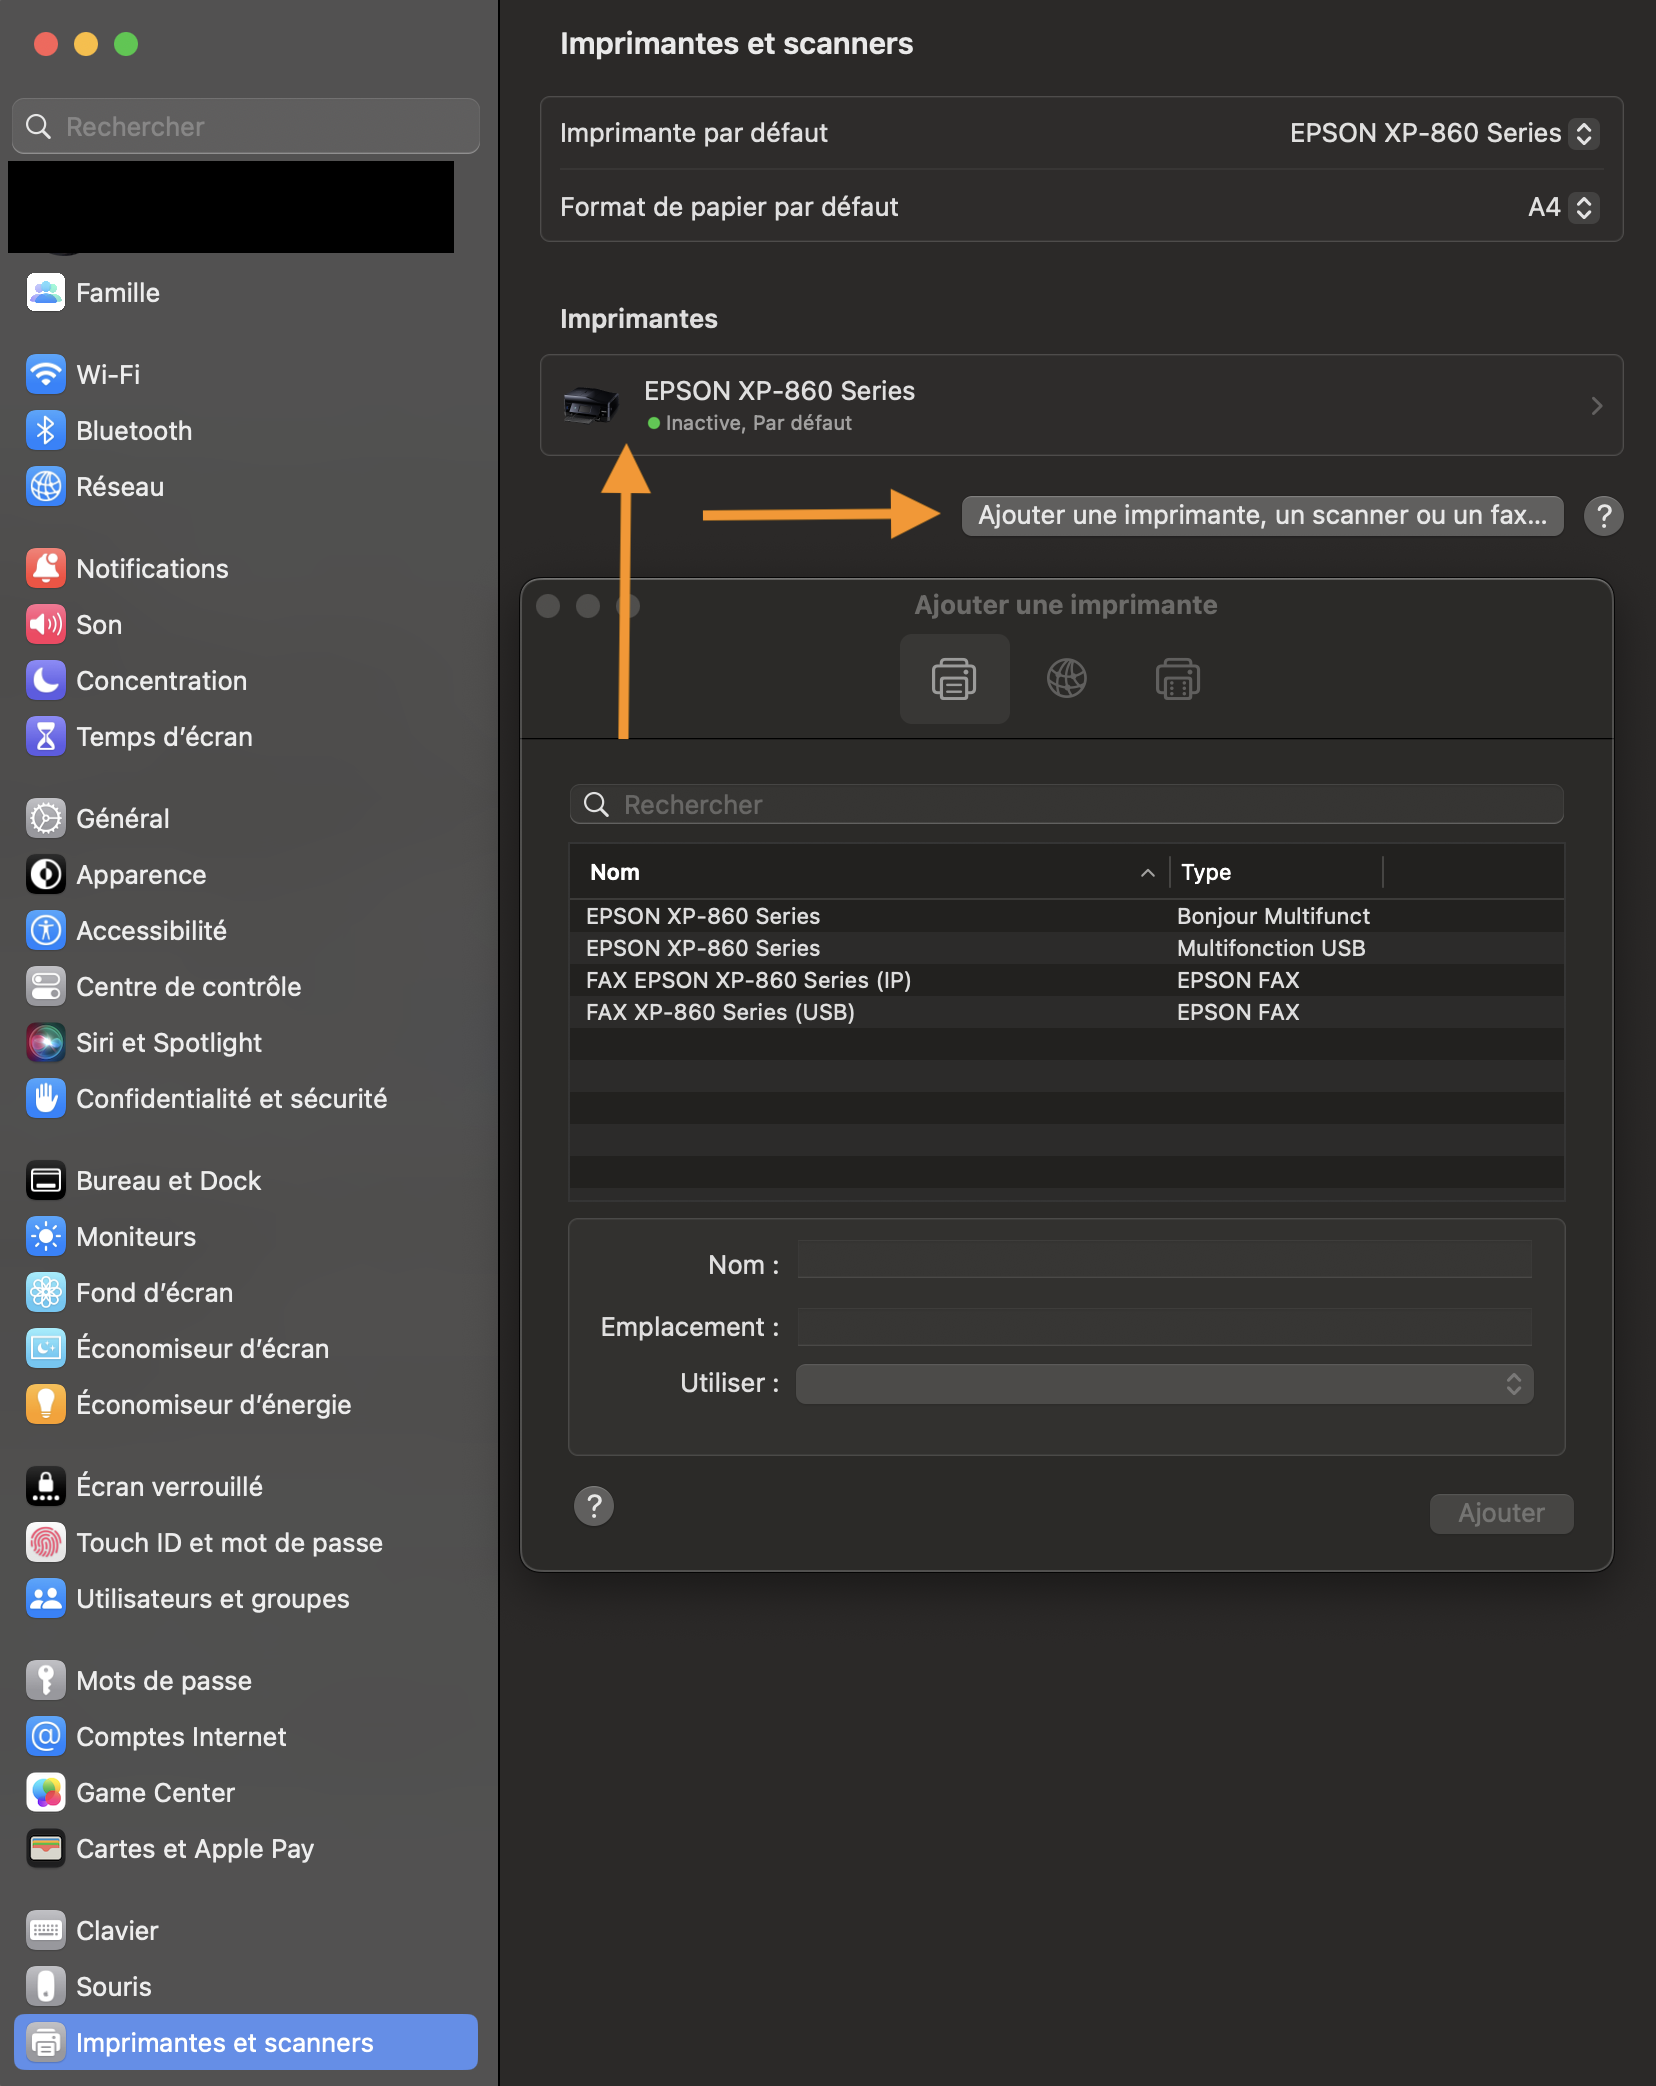Open Game Center settings
This screenshot has height=2086, width=1656.
tap(245, 1793)
